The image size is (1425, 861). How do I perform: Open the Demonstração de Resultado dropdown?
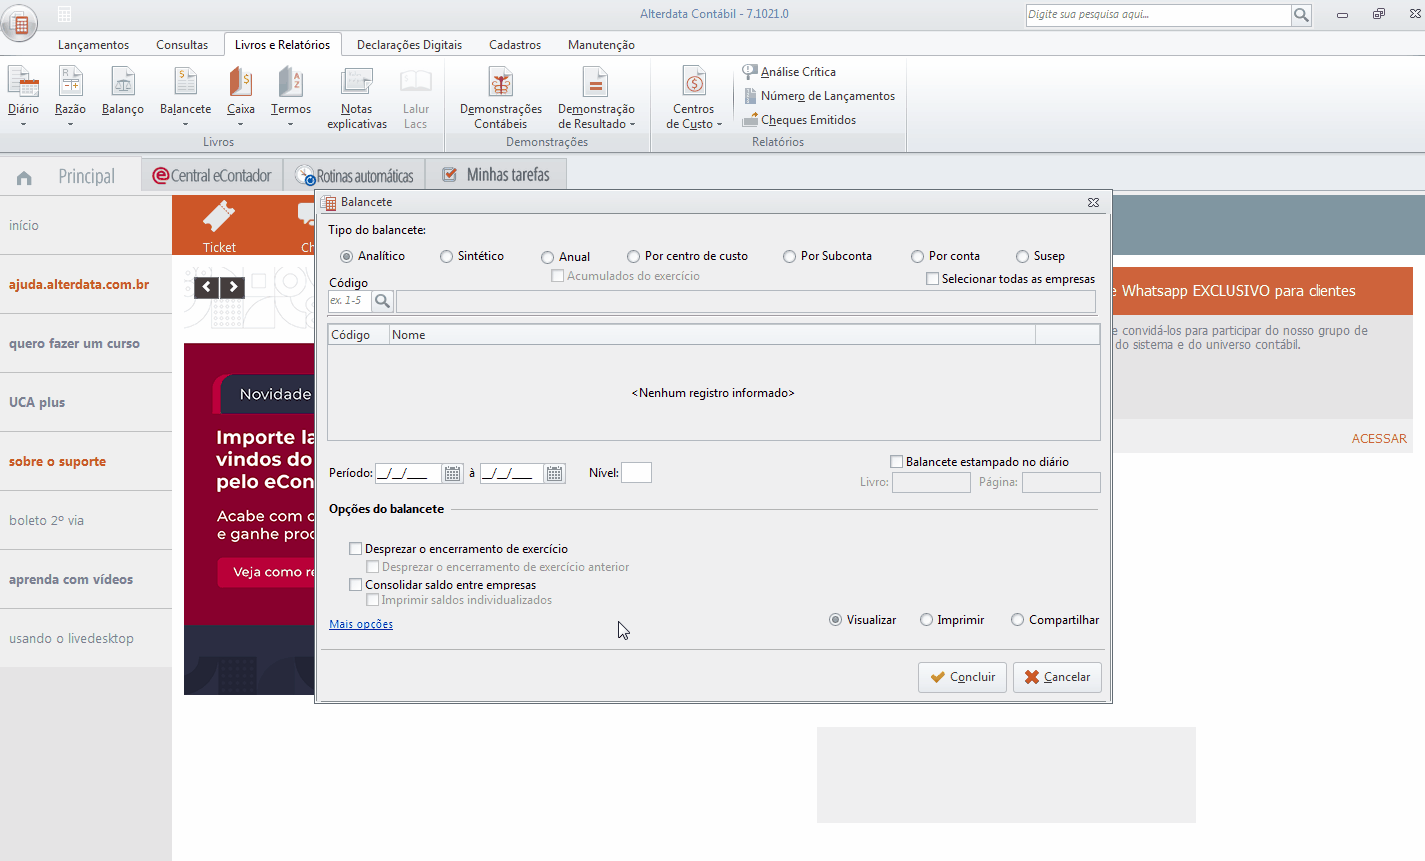[x=633, y=125]
